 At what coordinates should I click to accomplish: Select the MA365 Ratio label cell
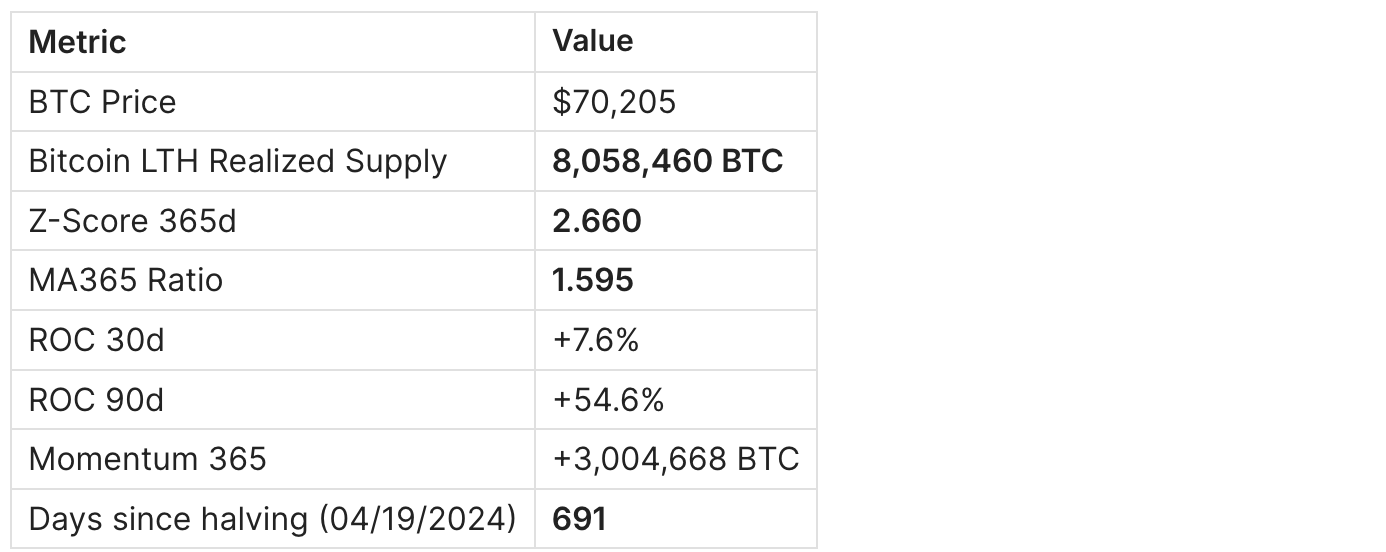pyautogui.click(x=126, y=280)
